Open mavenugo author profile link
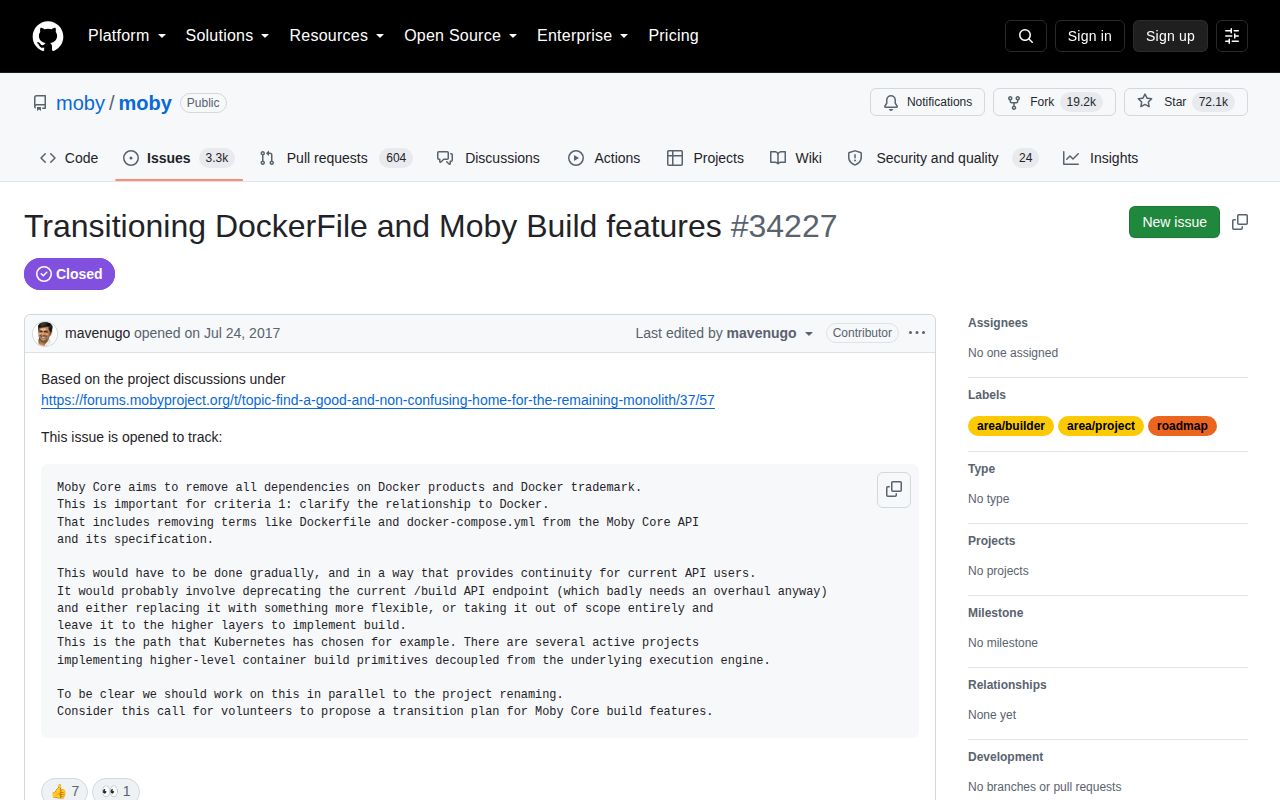The height and width of the screenshot is (800, 1280). point(97,333)
